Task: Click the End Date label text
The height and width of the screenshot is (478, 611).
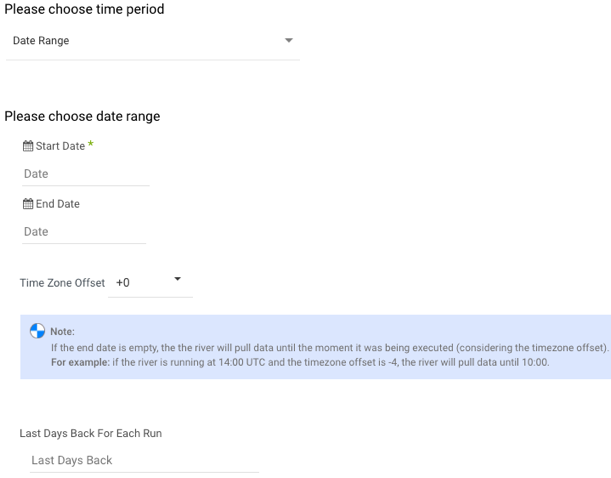Action: [57, 204]
